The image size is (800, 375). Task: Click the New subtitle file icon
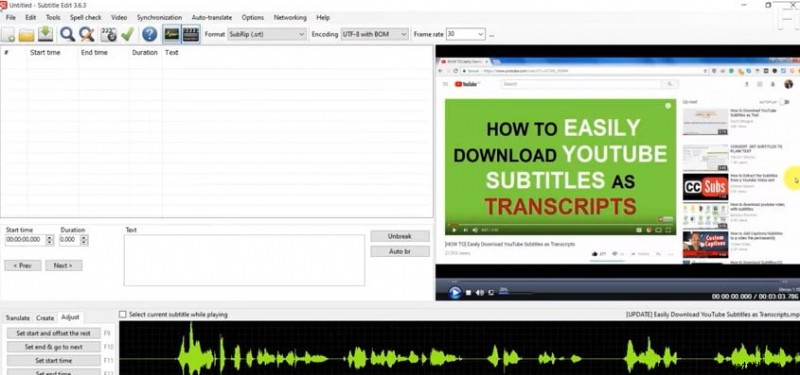point(9,35)
